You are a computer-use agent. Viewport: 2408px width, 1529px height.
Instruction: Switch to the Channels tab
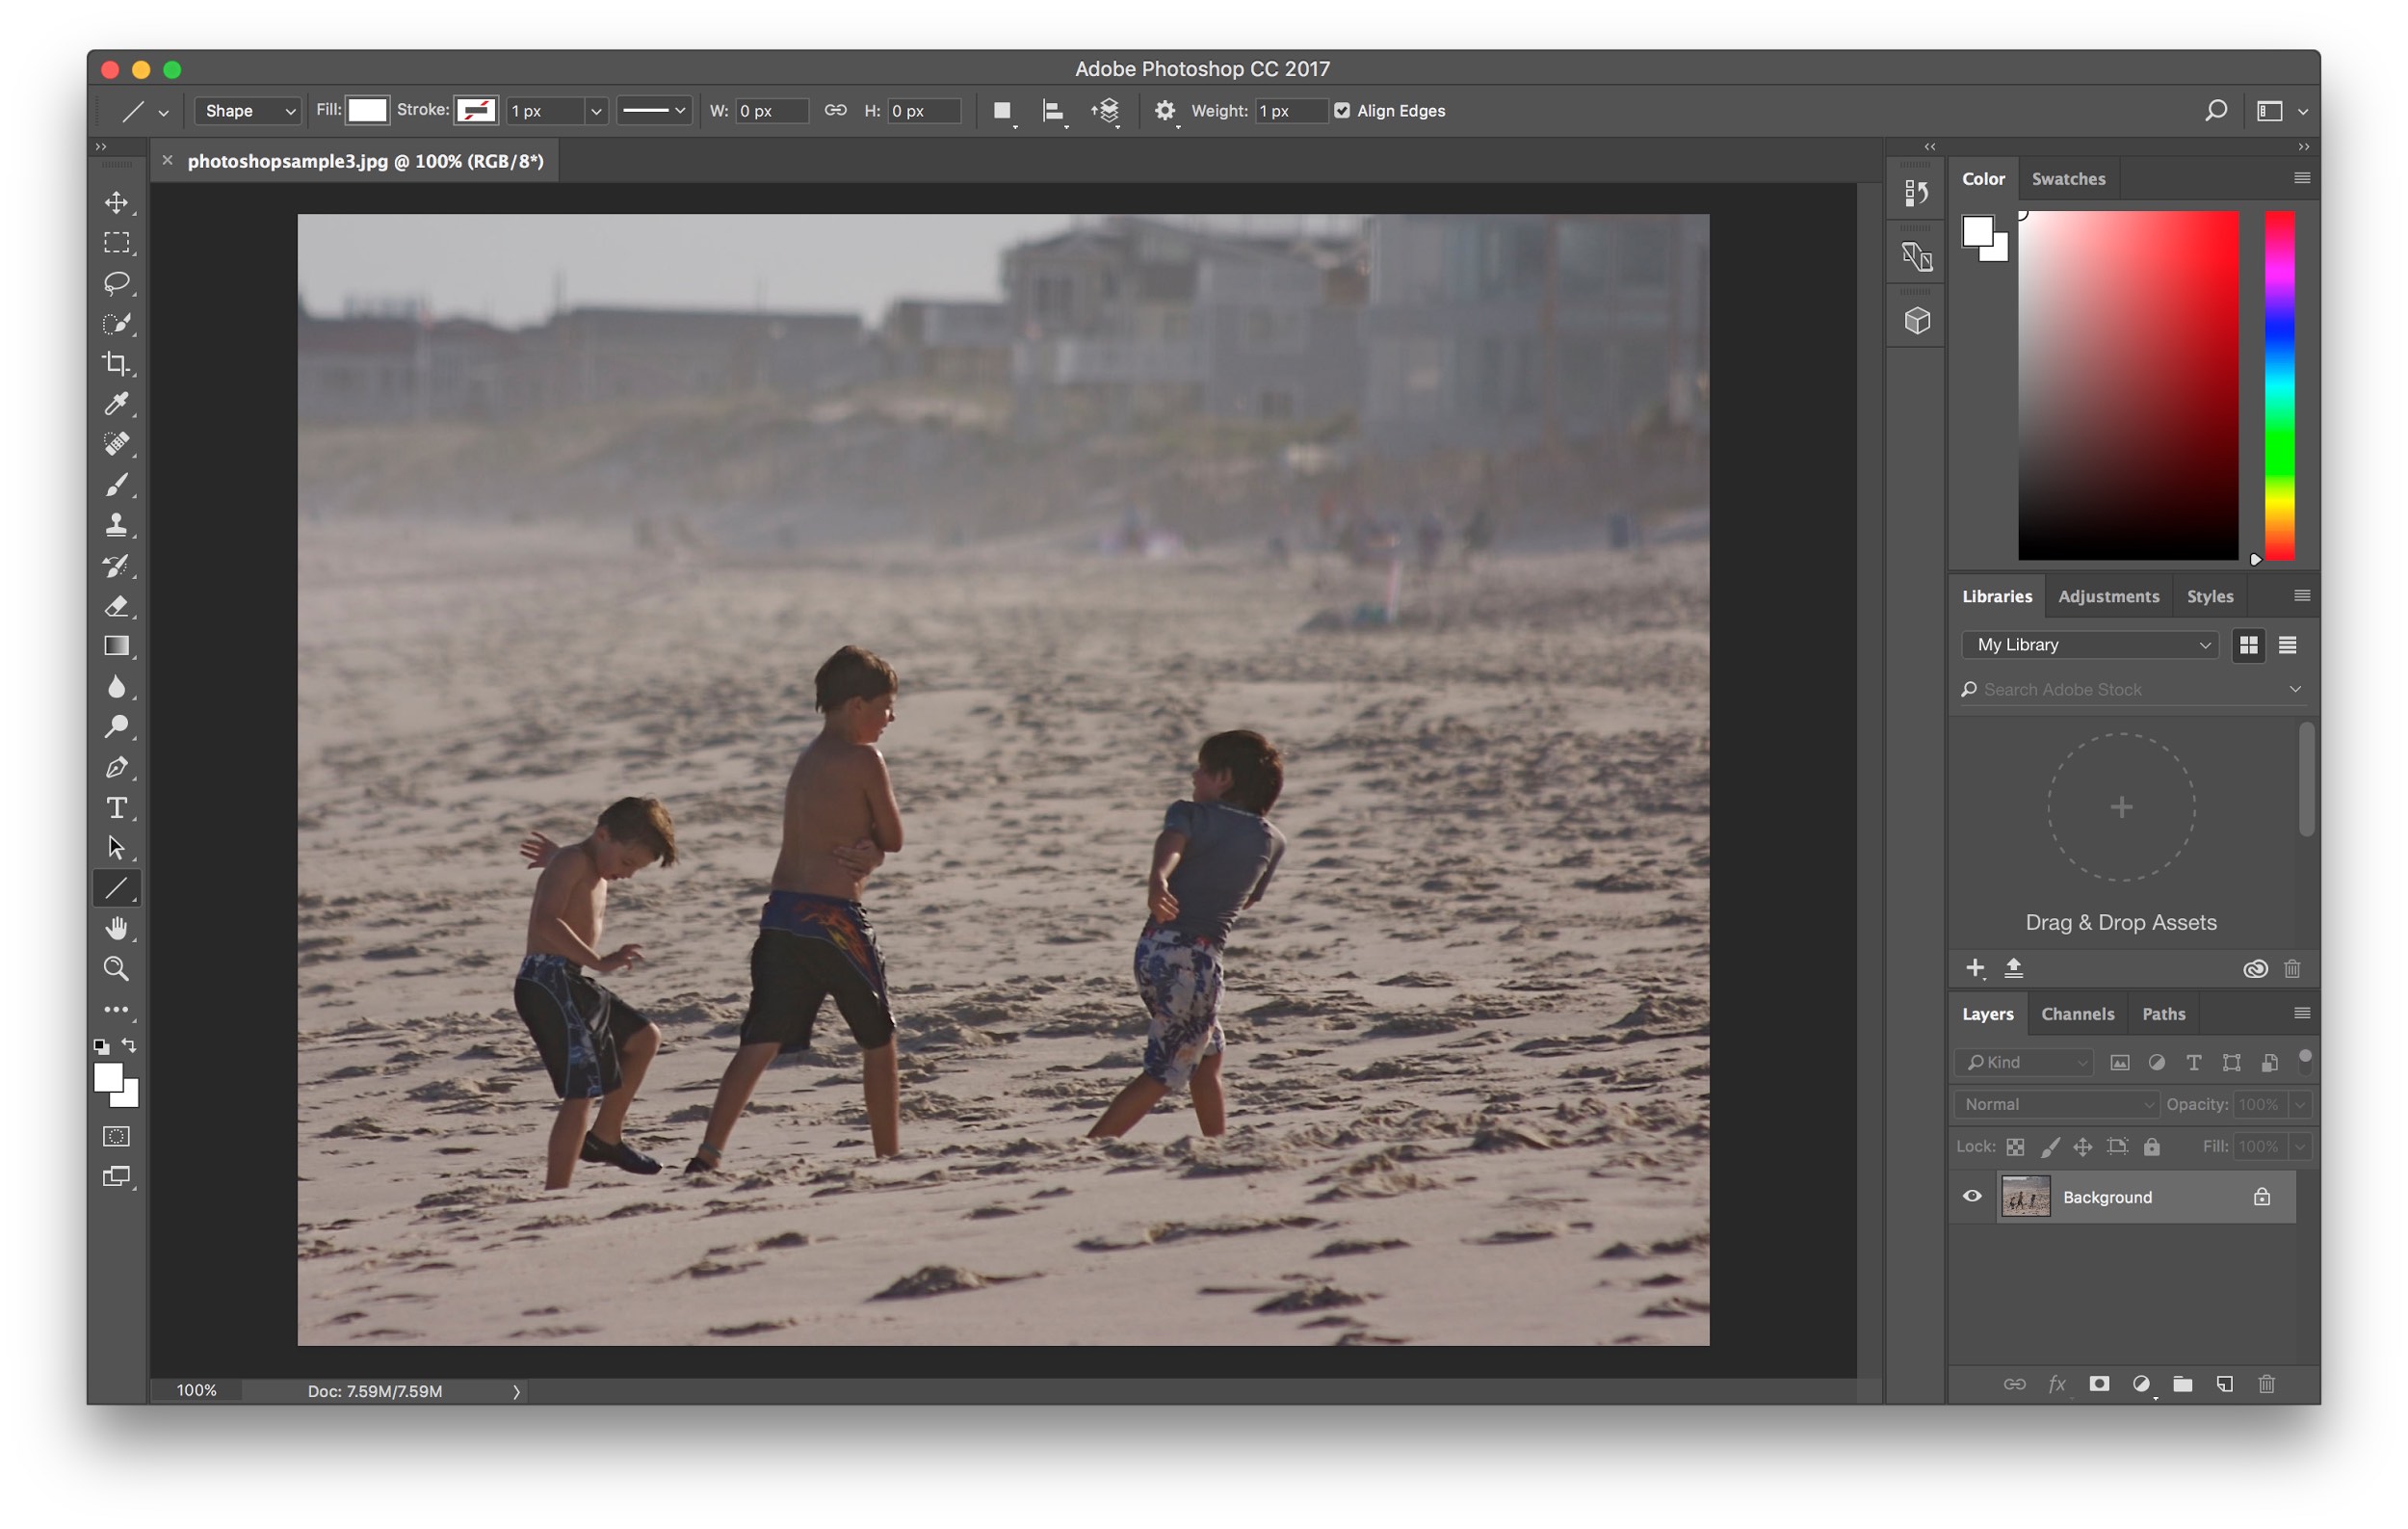2077,1013
